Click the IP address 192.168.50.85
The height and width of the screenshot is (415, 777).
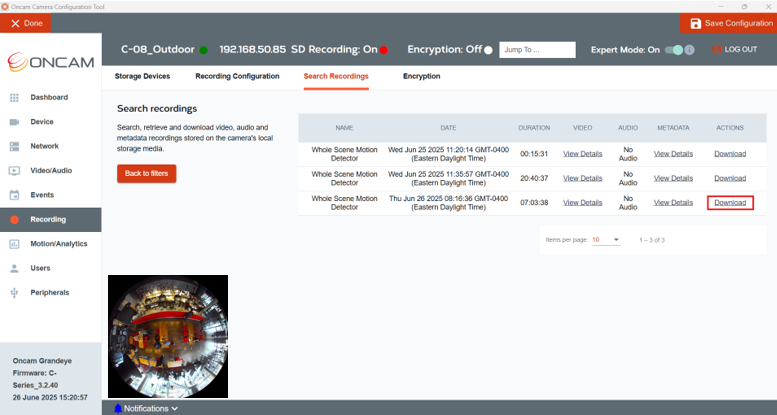(x=253, y=50)
